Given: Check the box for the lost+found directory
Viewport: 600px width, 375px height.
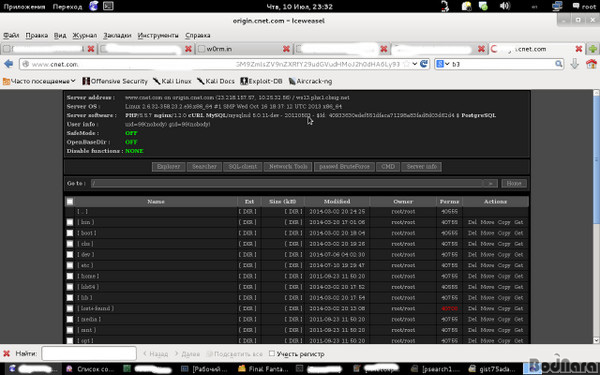Looking at the screenshot, I should [x=70, y=308].
